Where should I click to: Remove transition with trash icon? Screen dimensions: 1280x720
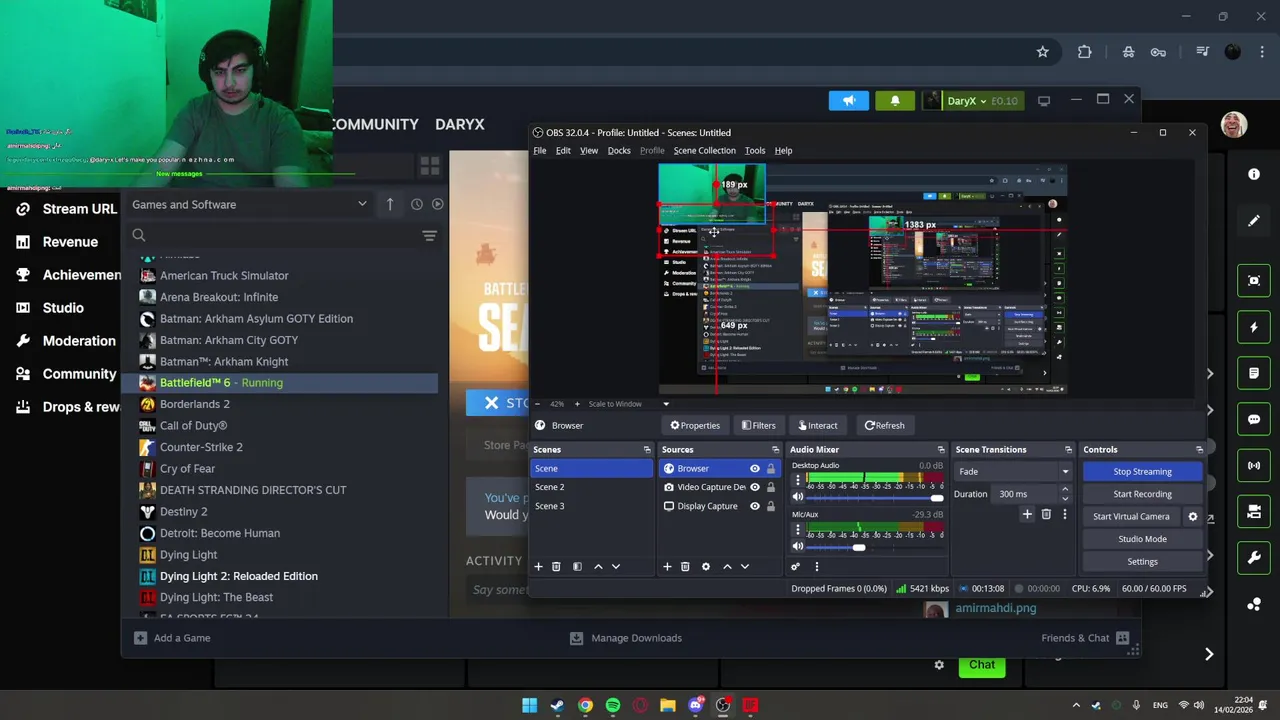(x=1046, y=514)
